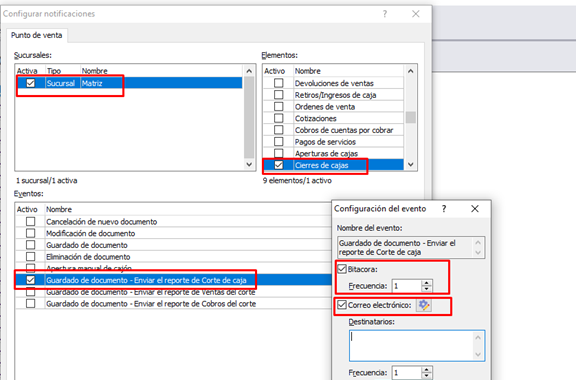The image size is (576, 380).
Task: Enable Retiros/Ingresos de caja checkbox
Action: coord(279,95)
